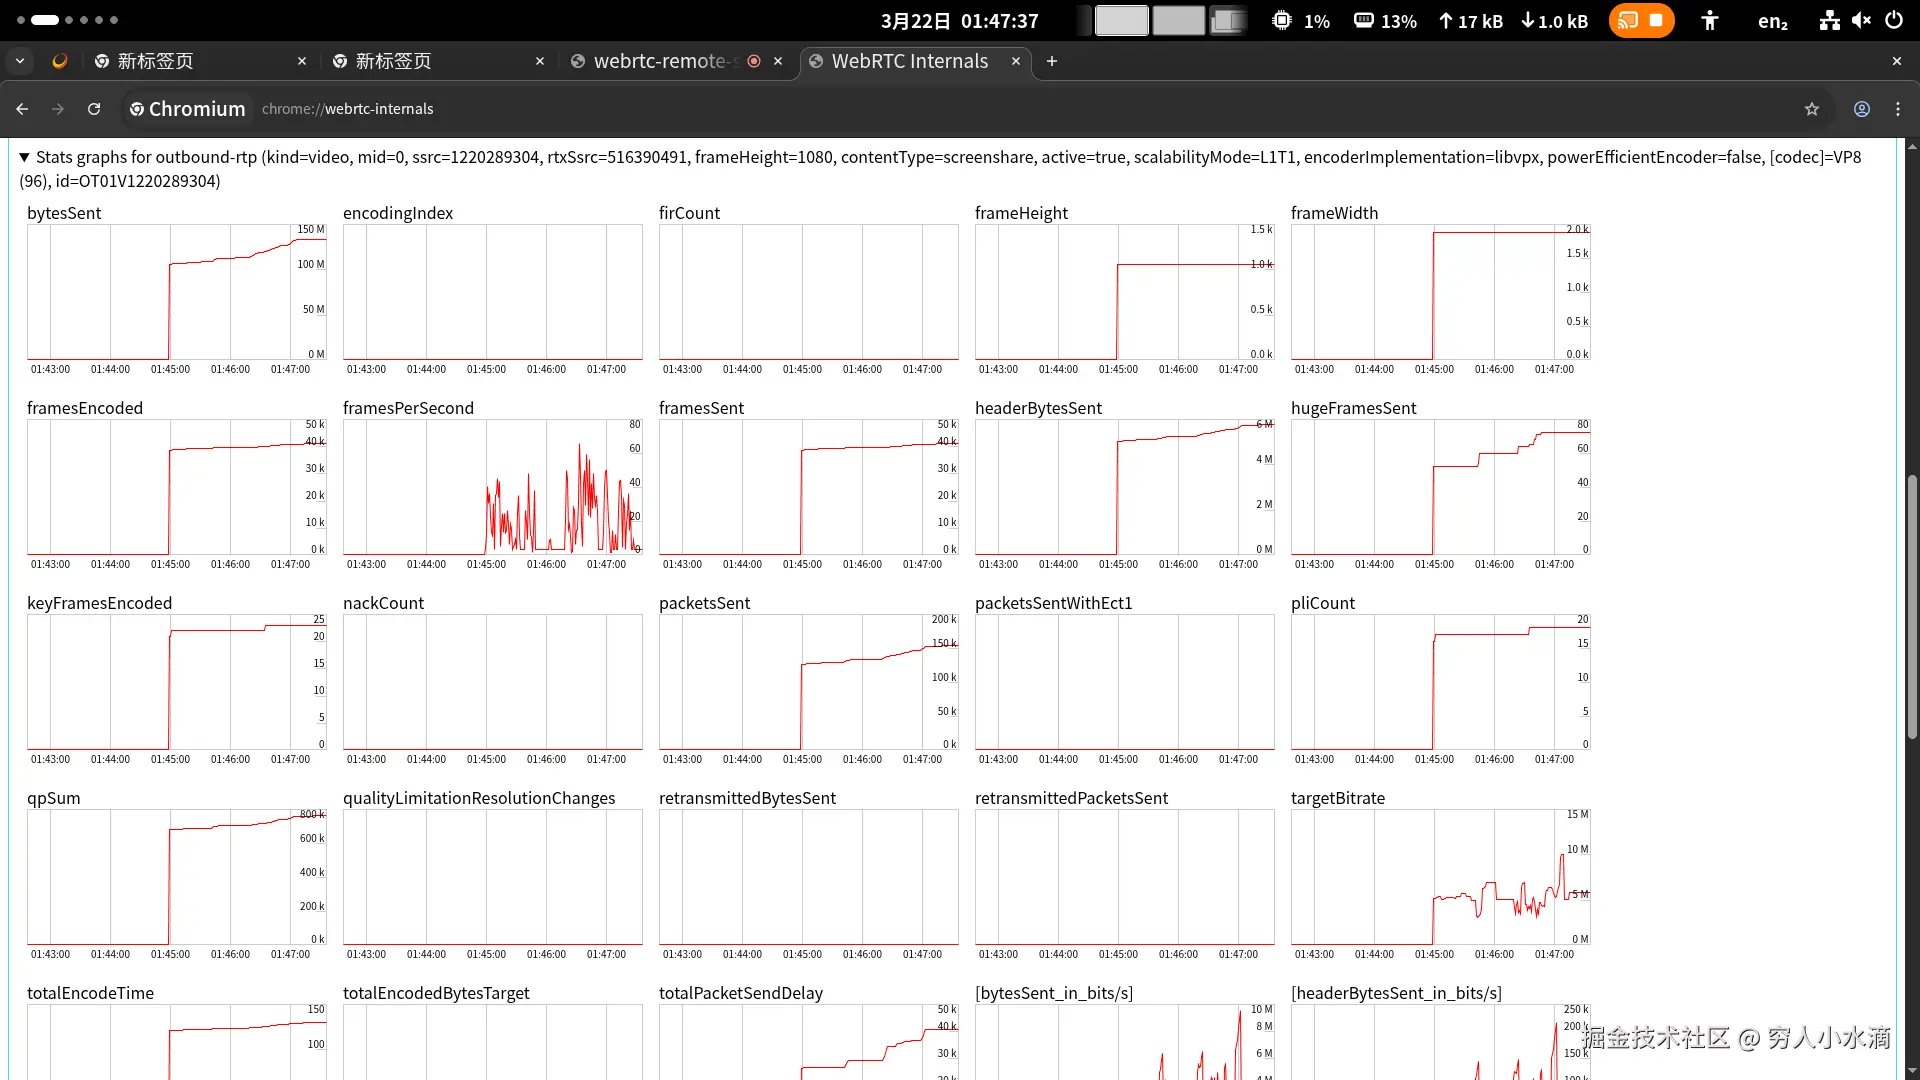
Task: Open a new tab with plus button
Action: 1051,61
